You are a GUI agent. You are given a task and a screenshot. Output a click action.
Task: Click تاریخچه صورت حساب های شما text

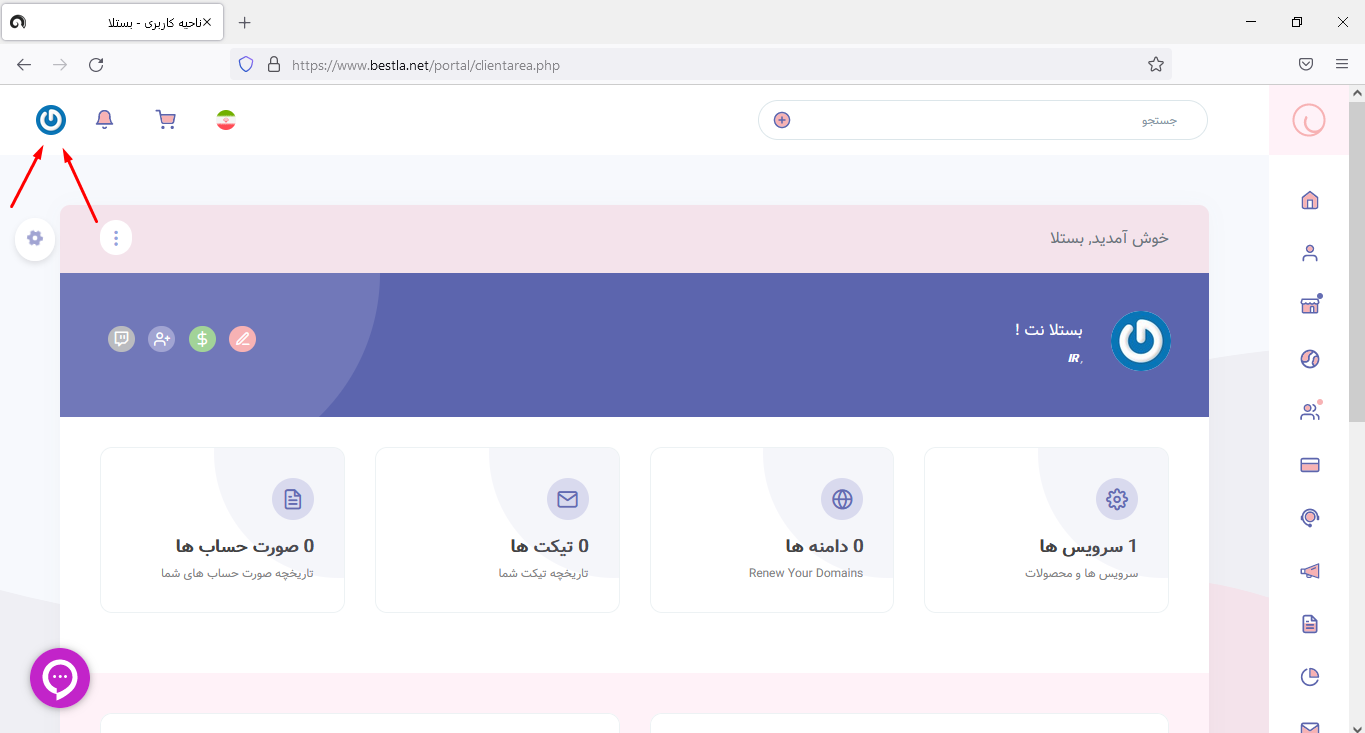[237, 573]
